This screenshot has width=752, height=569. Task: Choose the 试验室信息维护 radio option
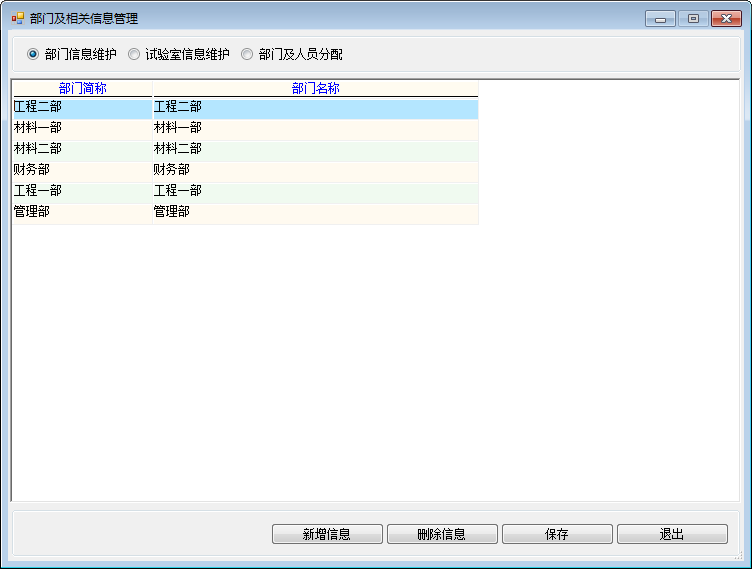coord(134,54)
